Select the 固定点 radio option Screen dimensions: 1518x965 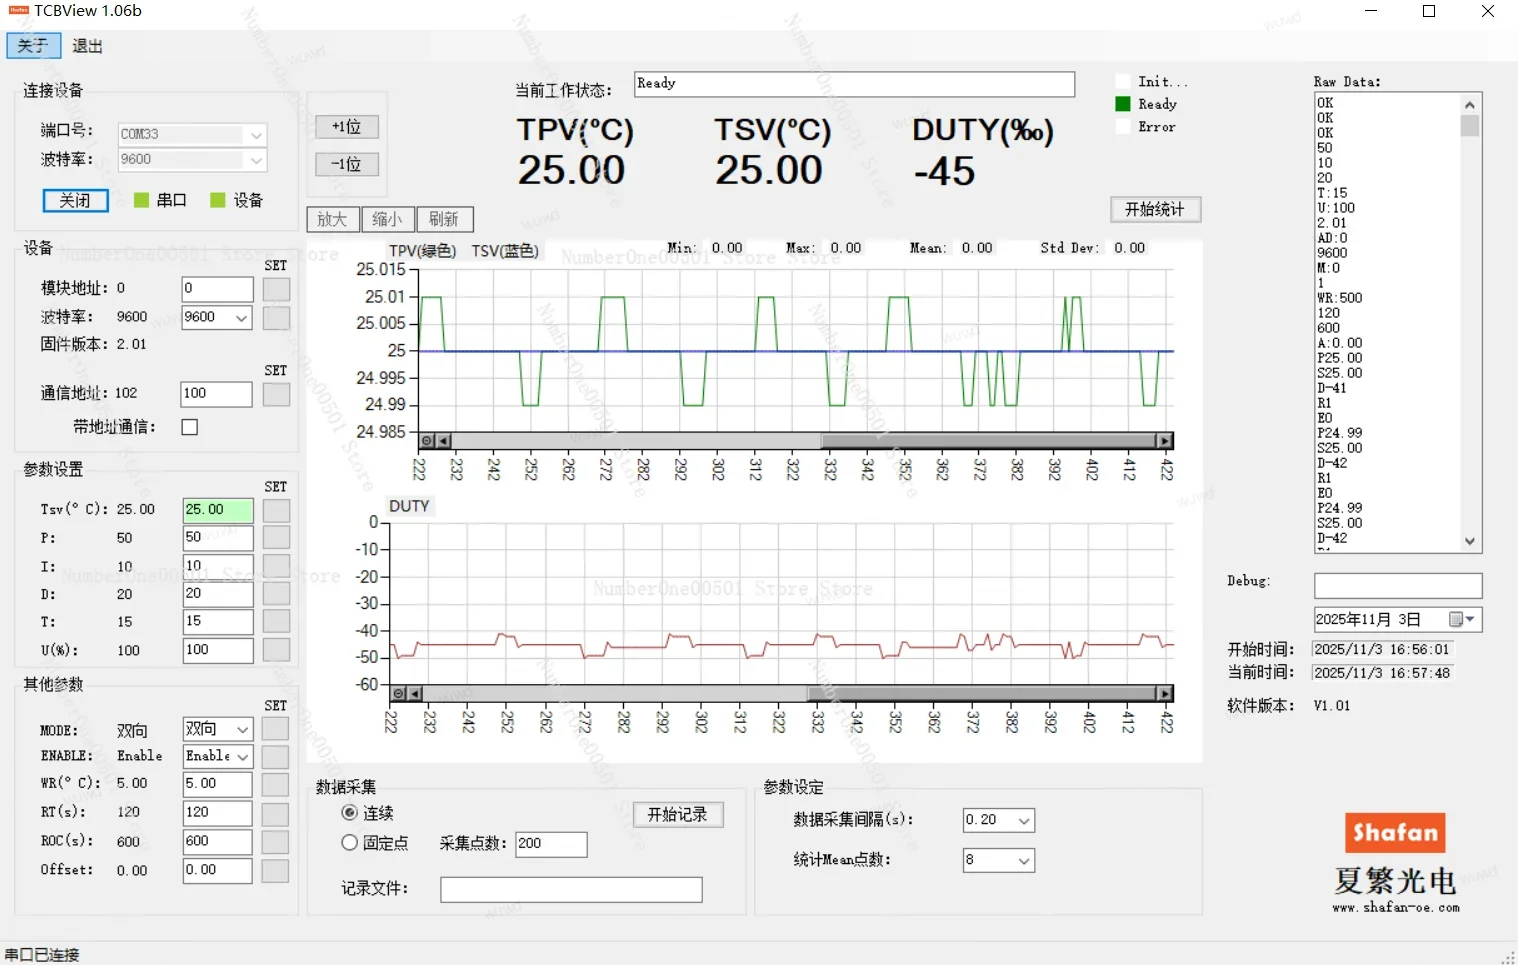pyautogui.click(x=350, y=843)
